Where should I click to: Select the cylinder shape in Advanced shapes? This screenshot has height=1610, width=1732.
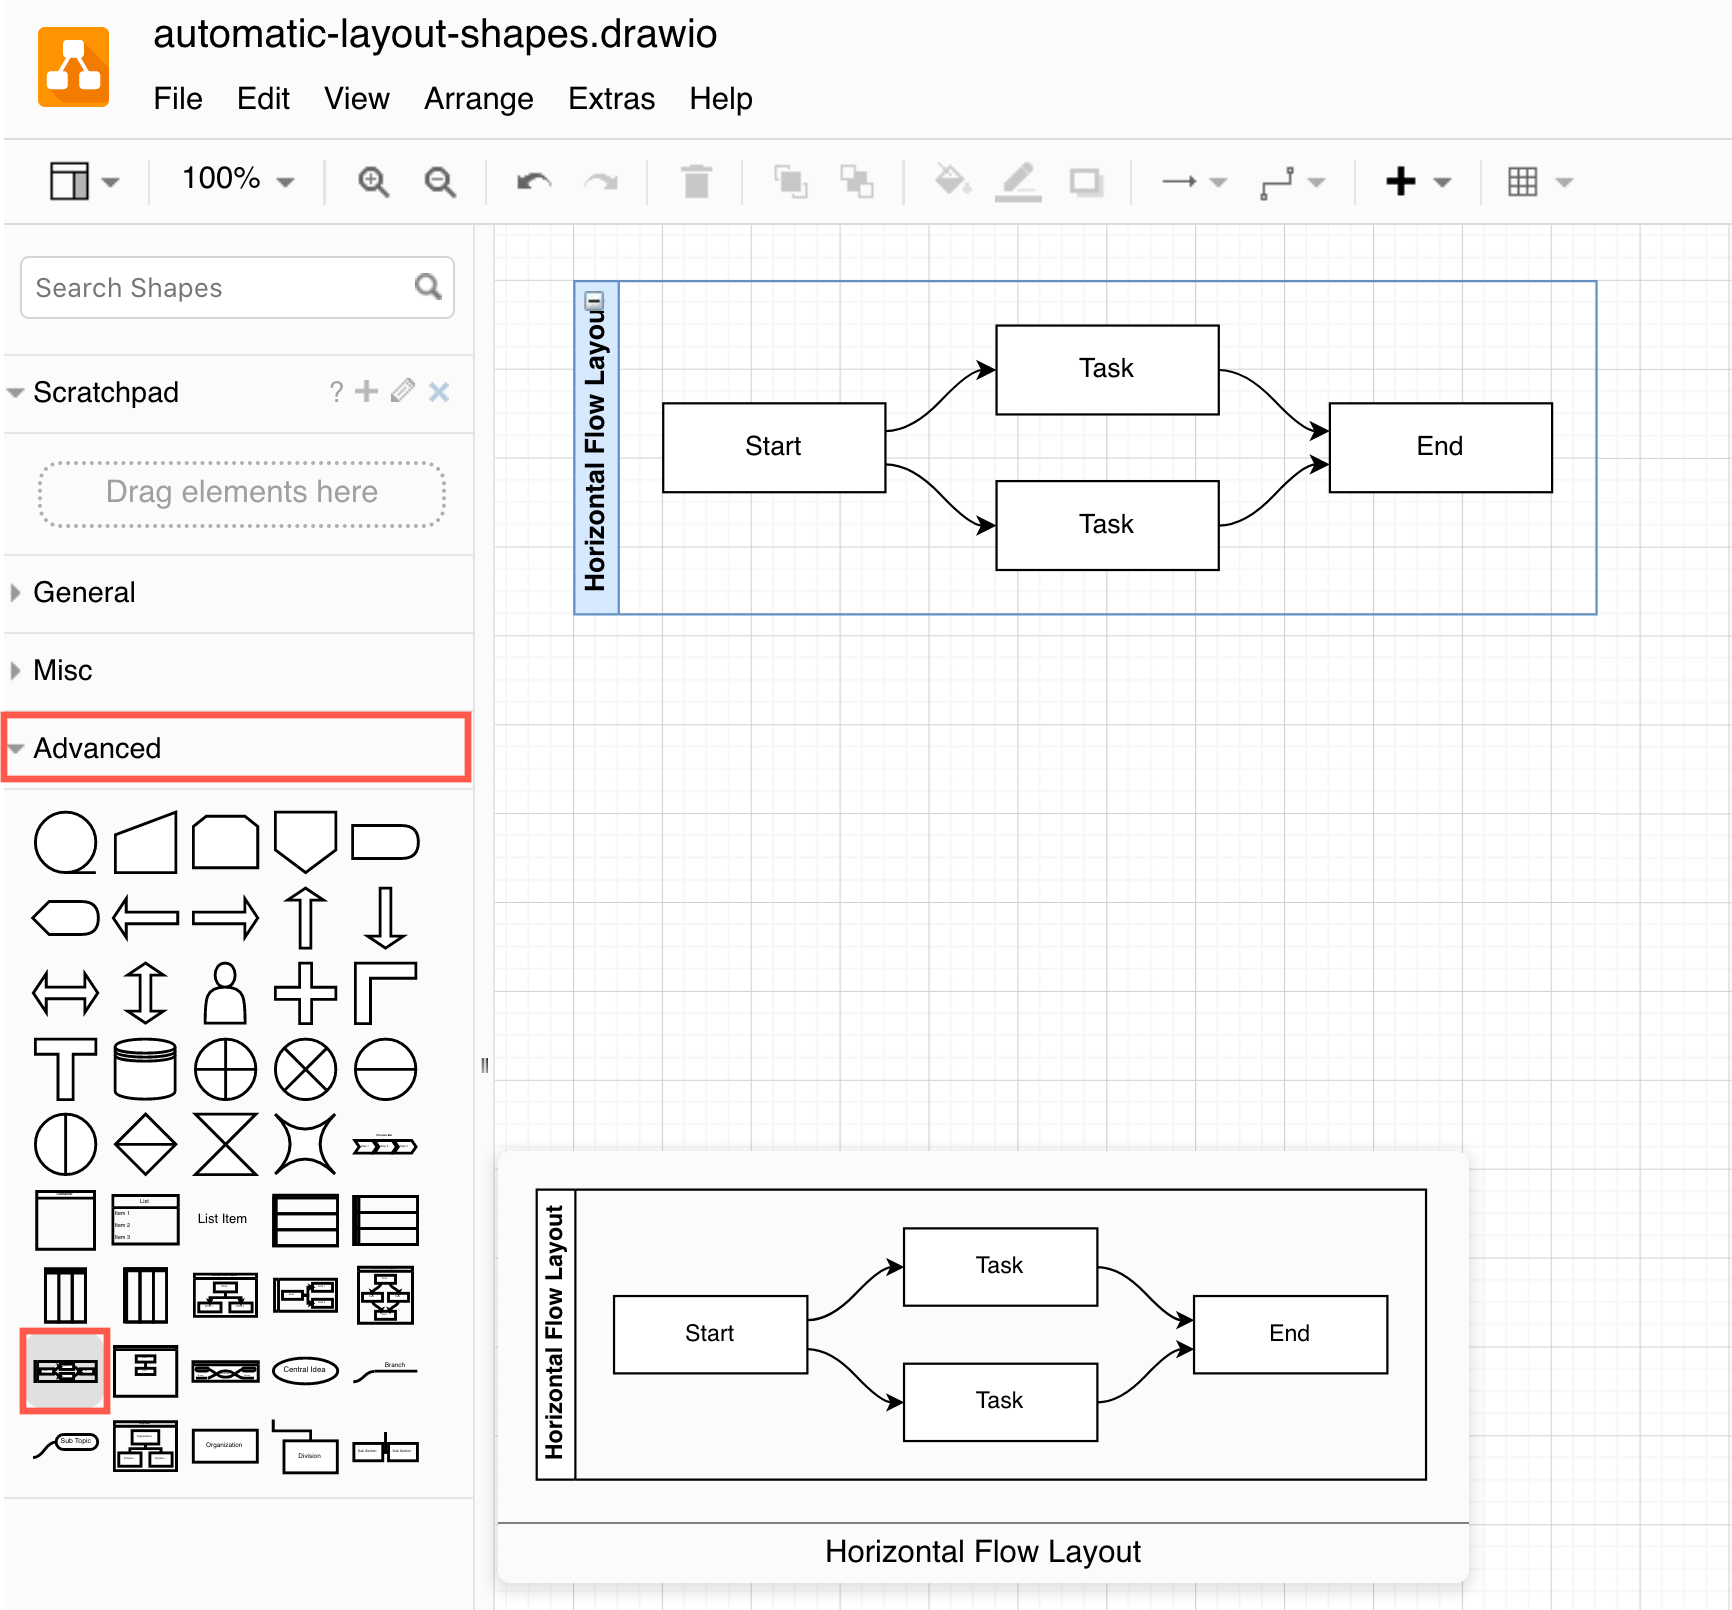coord(145,1069)
